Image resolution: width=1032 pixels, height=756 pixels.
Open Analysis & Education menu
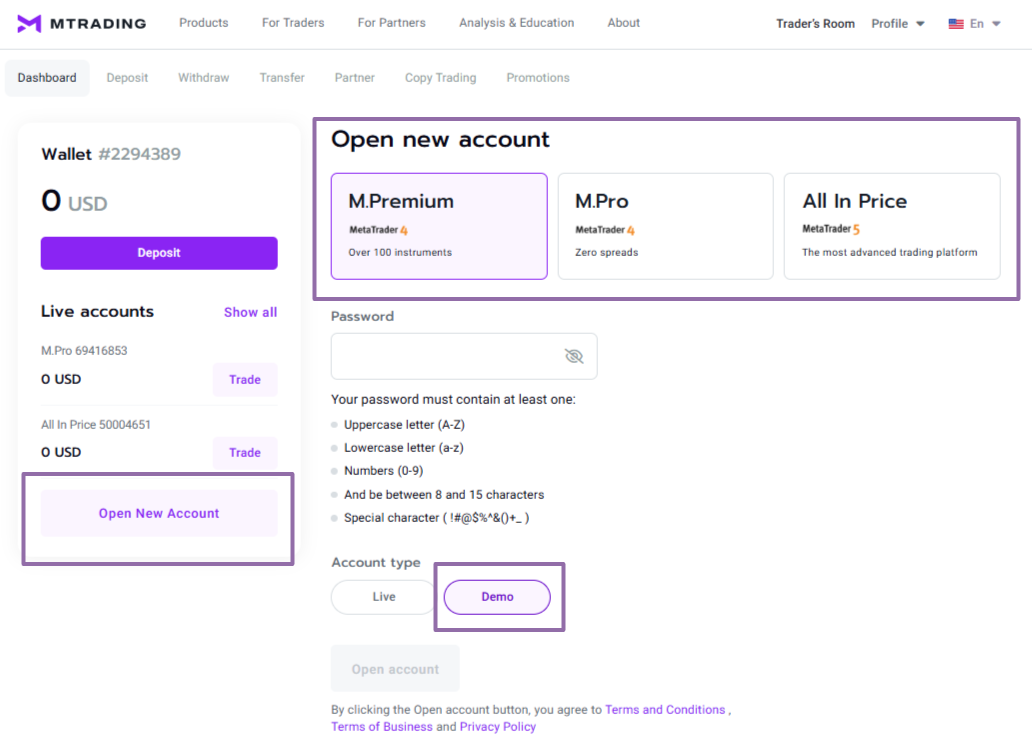coord(517,23)
